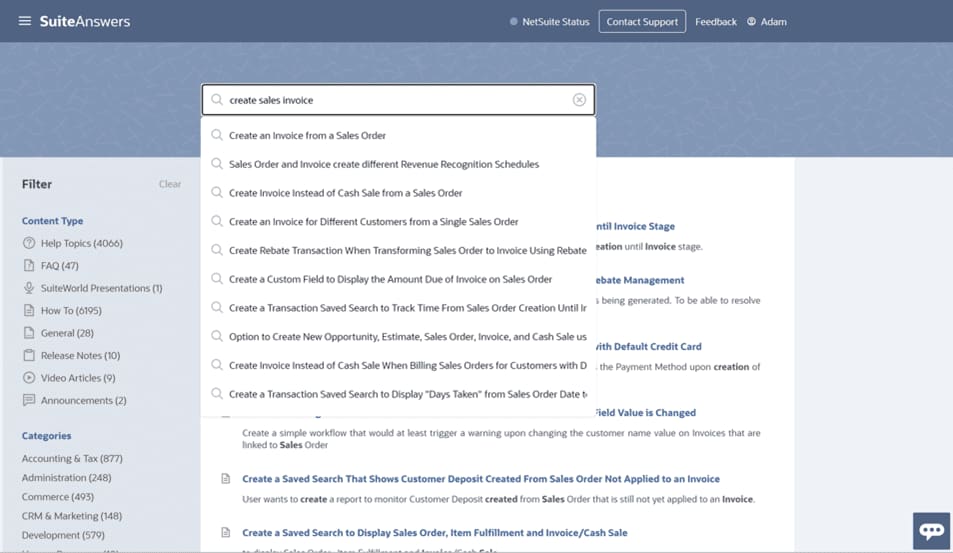Click the Video Articles play icon

pyautogui.click(x=29, y=378)
